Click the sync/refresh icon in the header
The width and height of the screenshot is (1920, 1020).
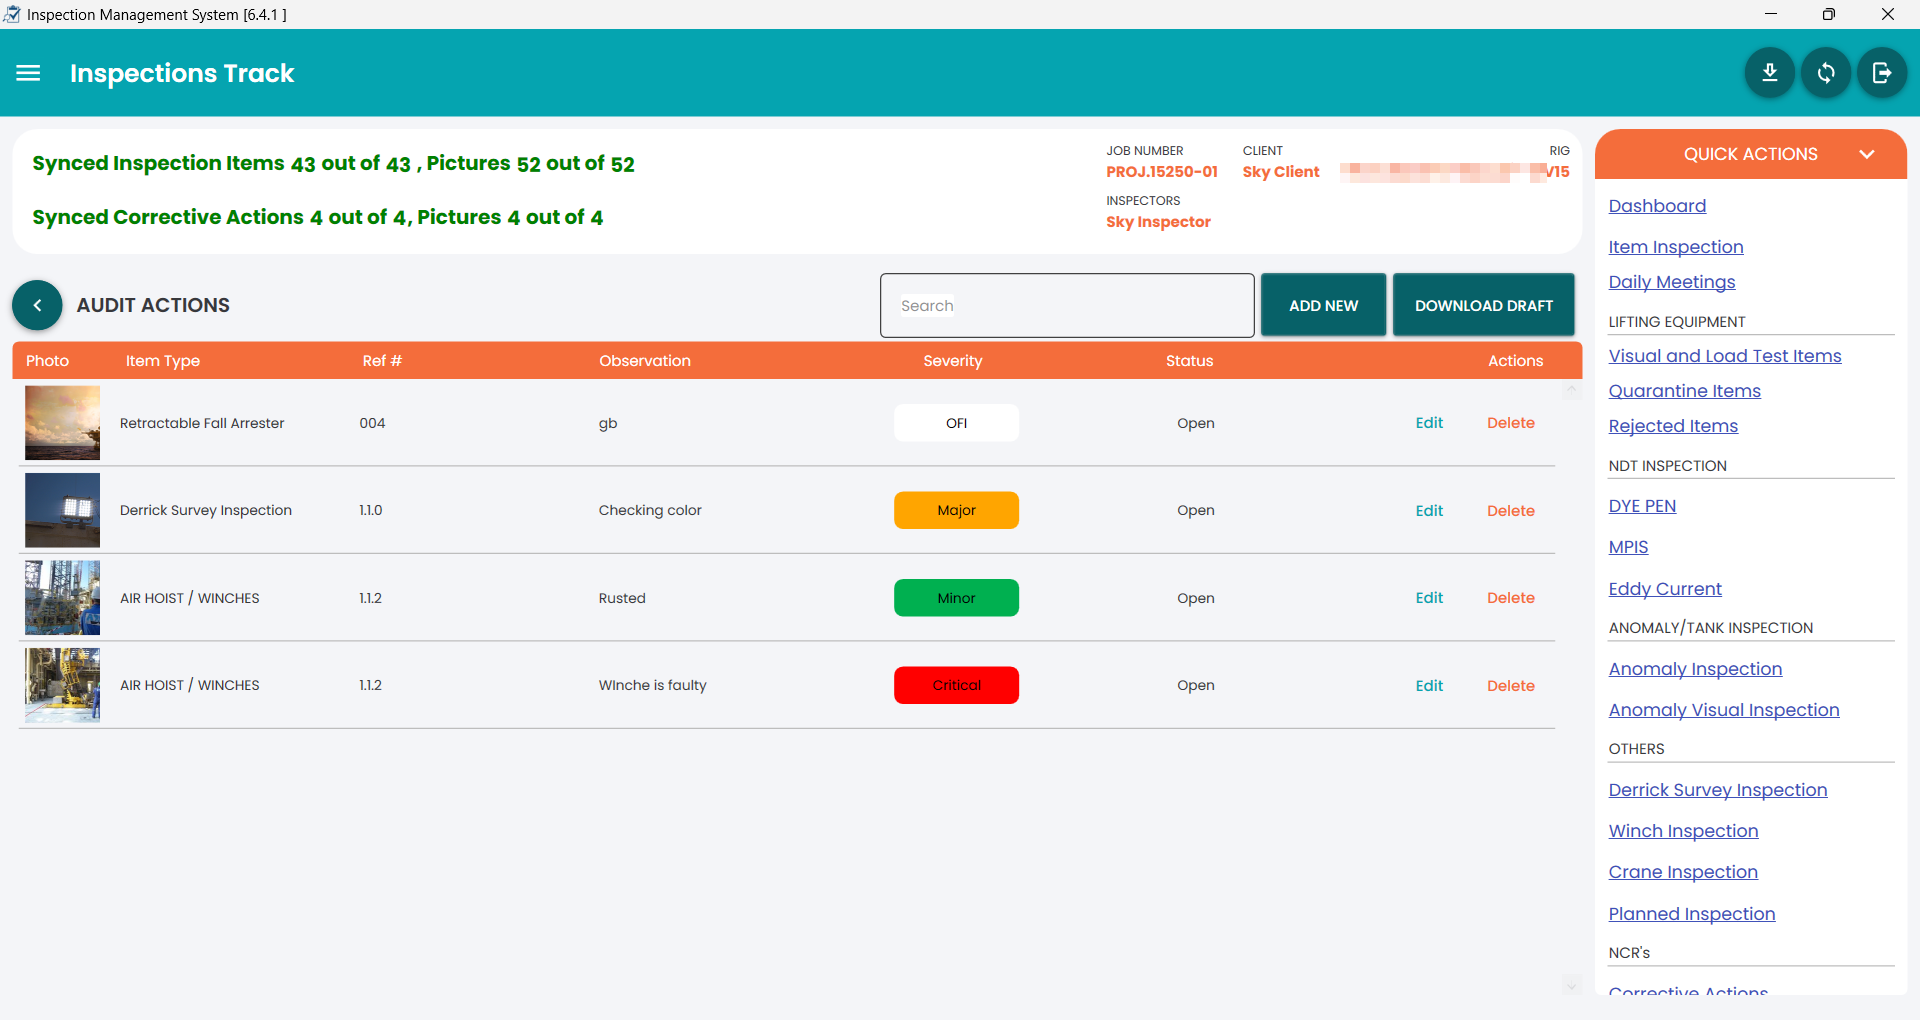(x=1825, y=72)
